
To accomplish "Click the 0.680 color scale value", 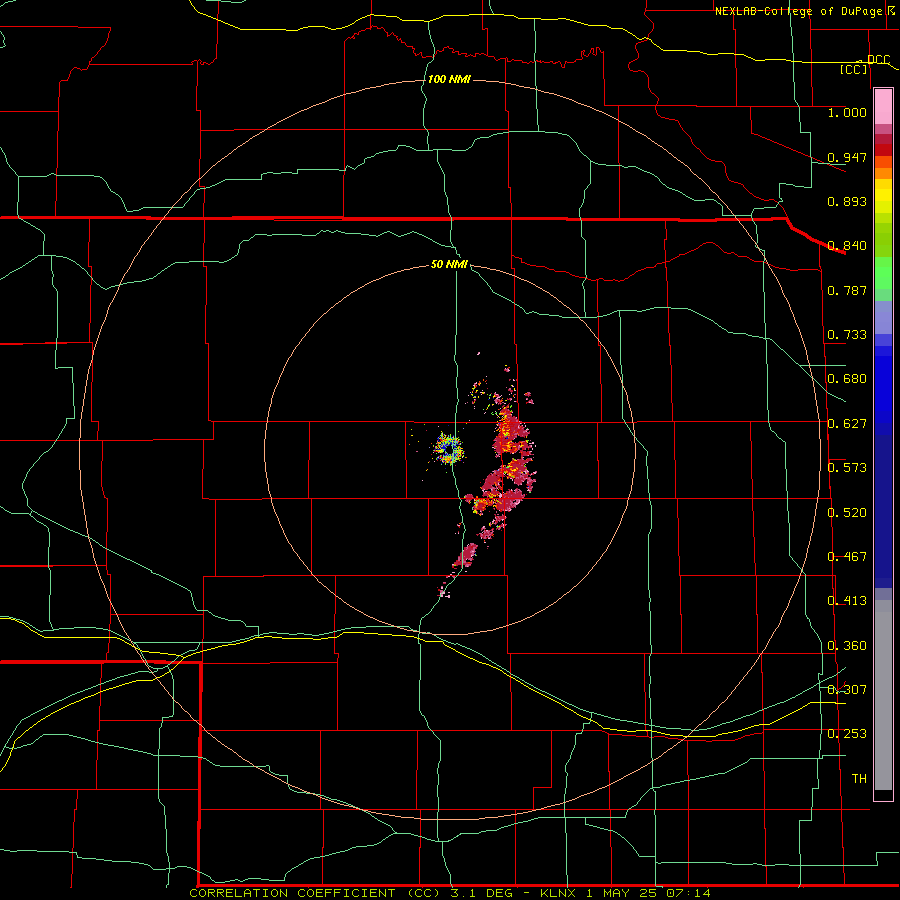I will point(847,379).
